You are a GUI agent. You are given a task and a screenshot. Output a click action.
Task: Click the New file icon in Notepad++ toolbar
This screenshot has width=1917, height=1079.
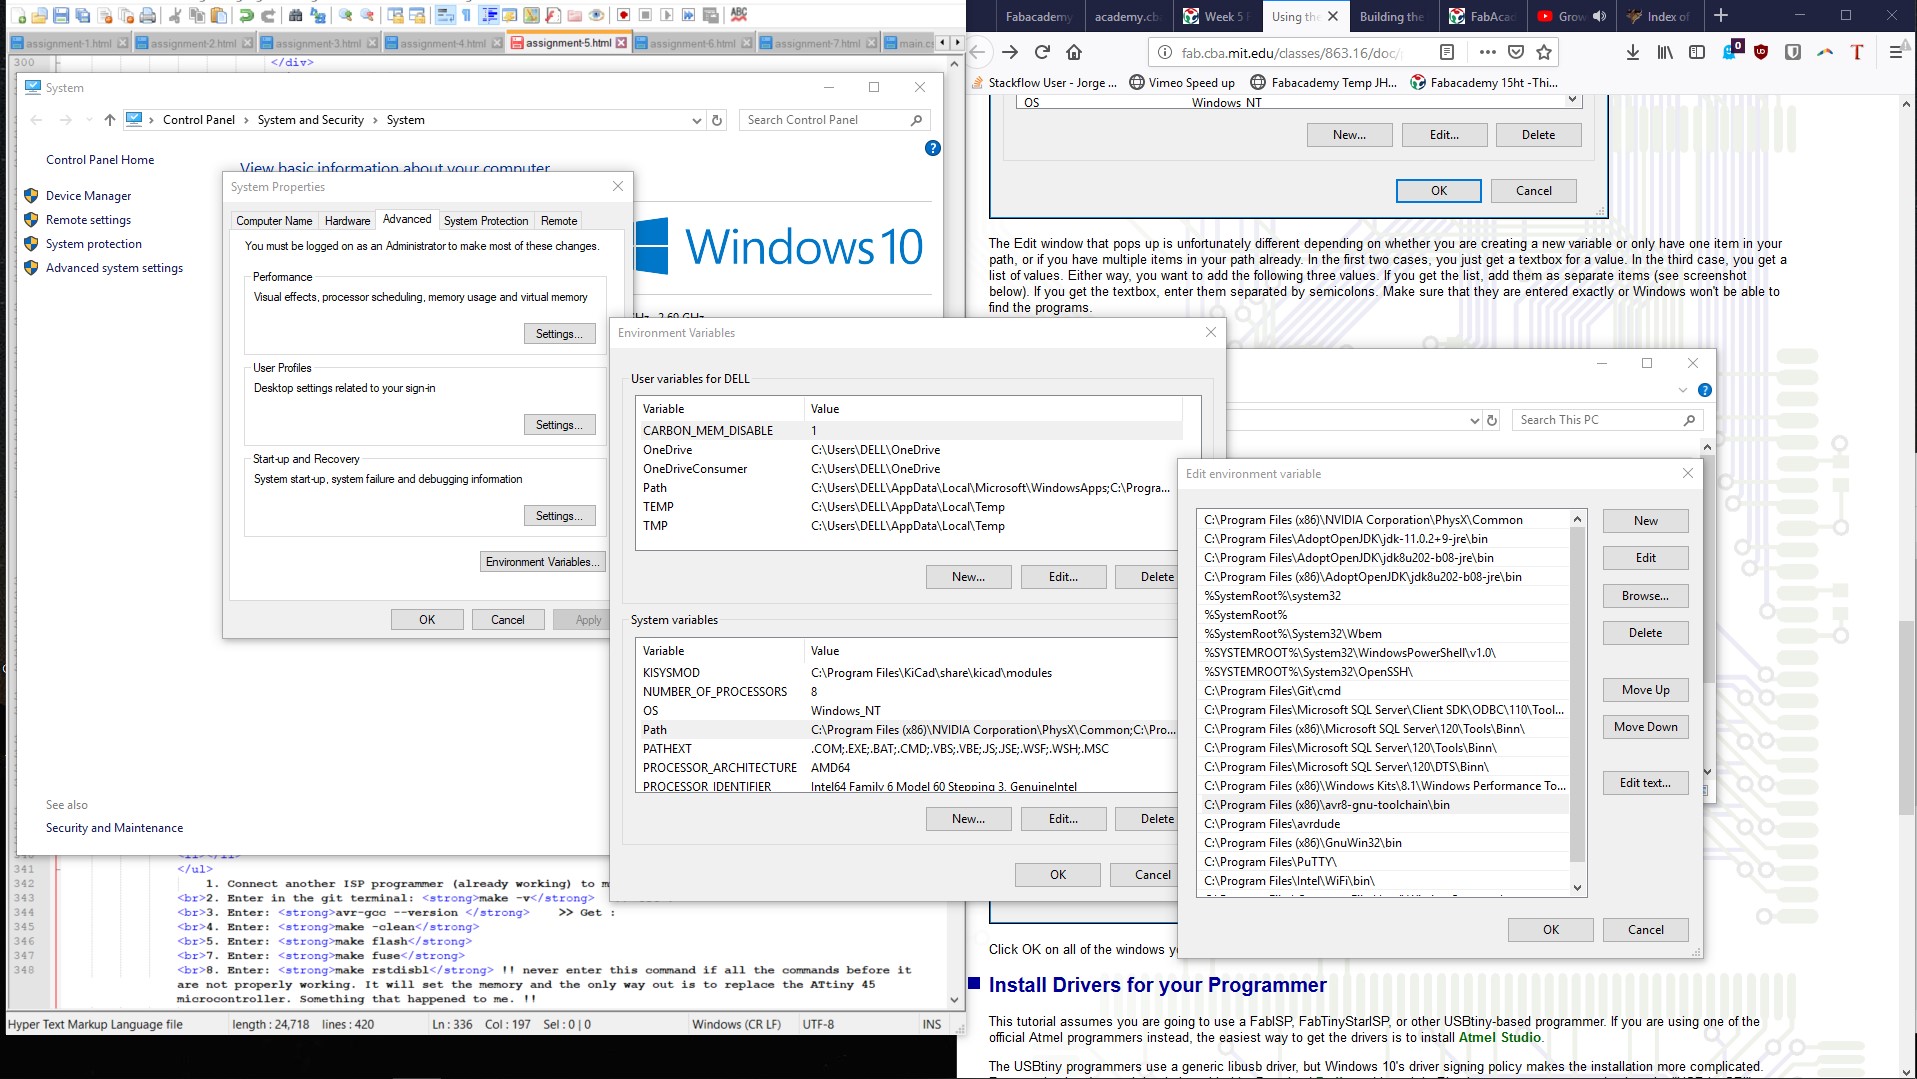point(17,15)
